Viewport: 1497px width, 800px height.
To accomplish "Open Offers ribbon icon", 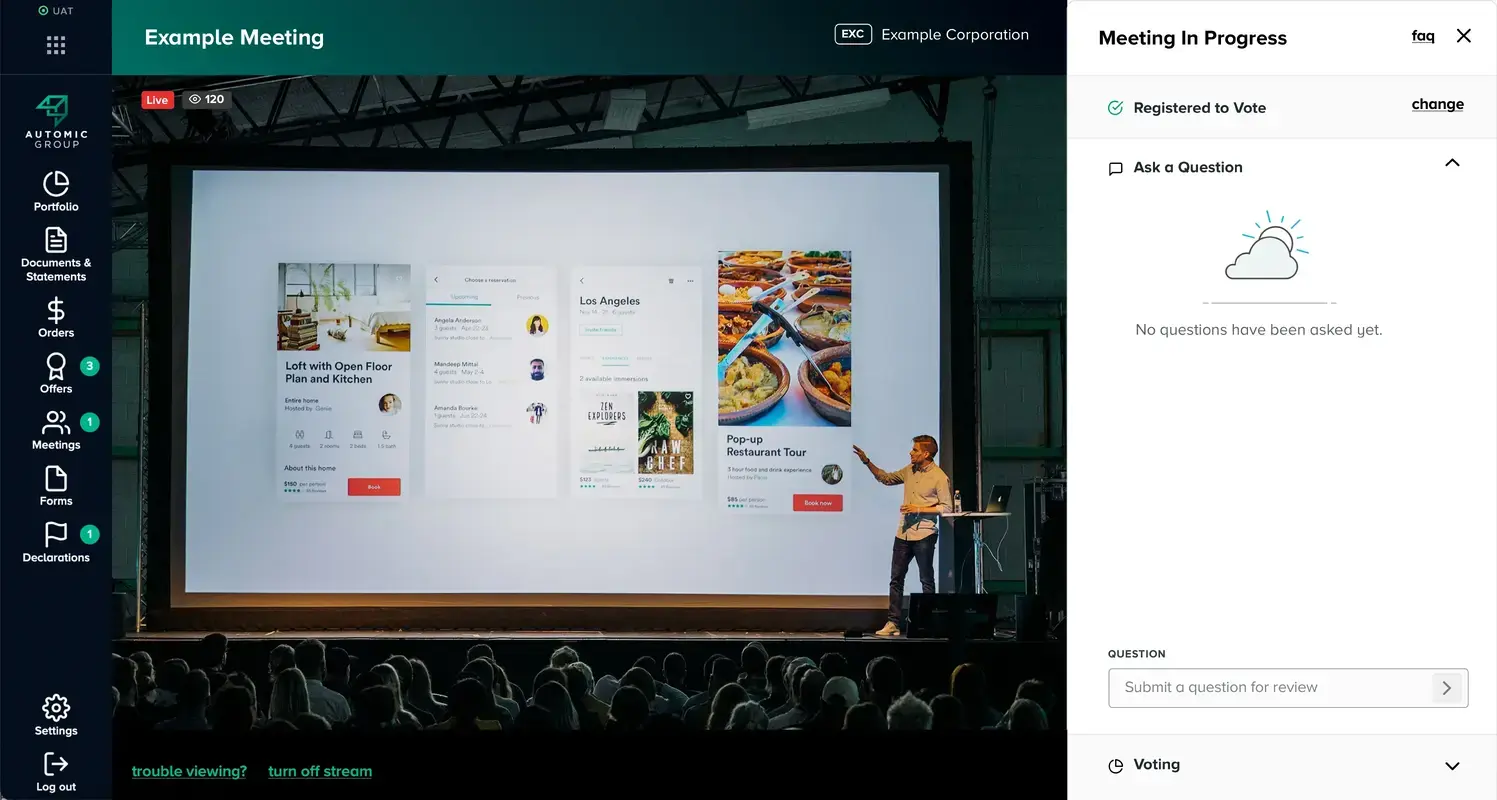I will [x=56, y=366].
